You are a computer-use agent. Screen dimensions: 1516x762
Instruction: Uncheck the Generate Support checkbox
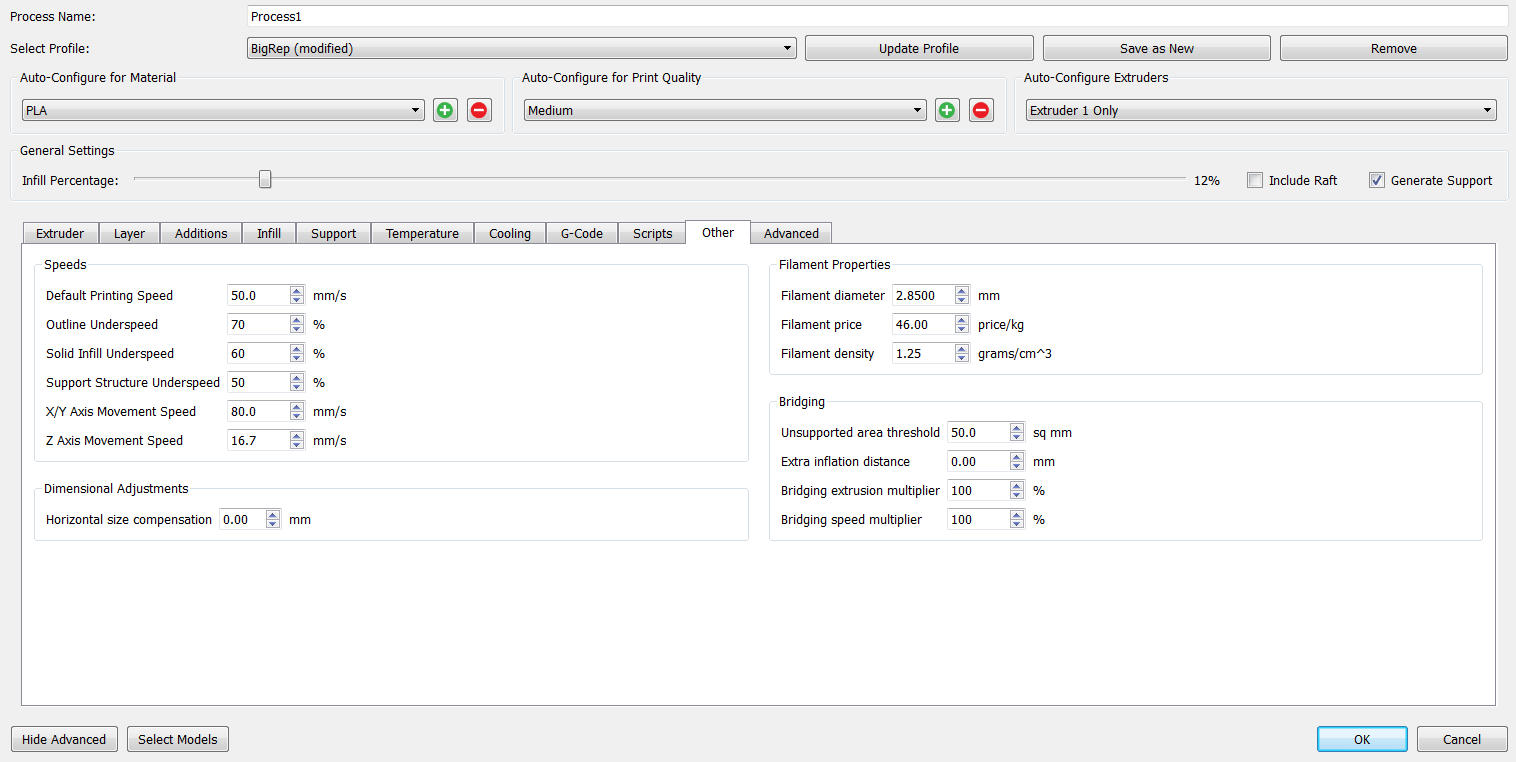[1377, 180]
